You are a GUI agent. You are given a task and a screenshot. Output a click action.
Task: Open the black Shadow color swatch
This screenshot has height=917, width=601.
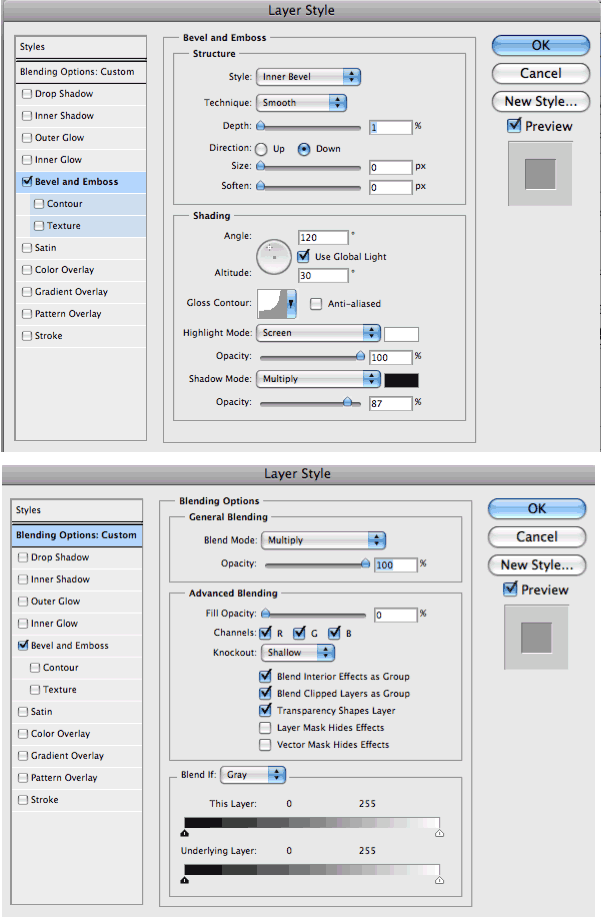(x=402, y=381)
